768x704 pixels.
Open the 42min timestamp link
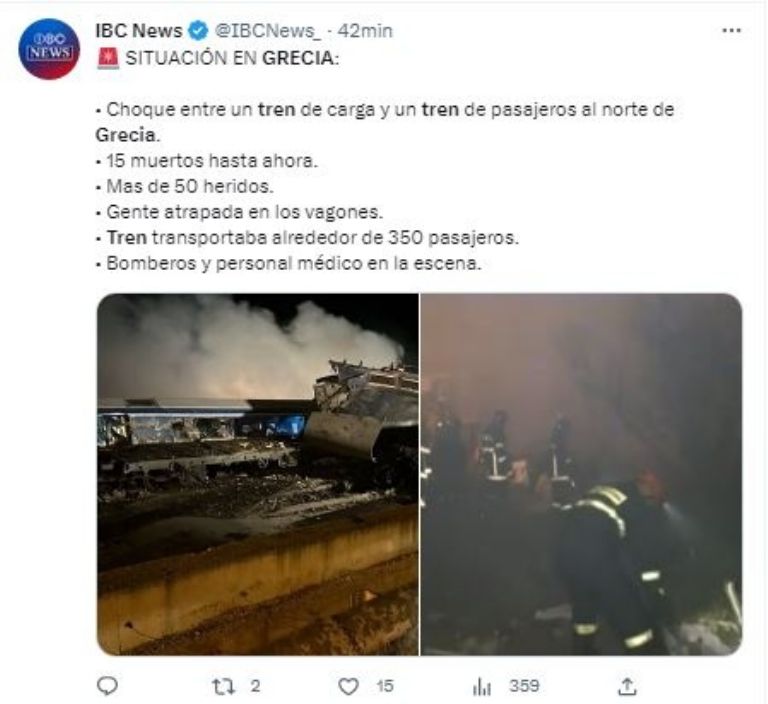click(365, 31)
